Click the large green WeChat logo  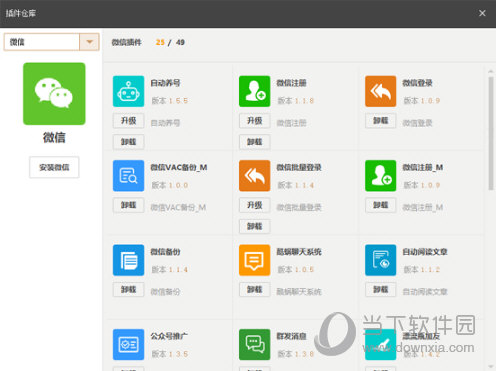coord(54,94)
